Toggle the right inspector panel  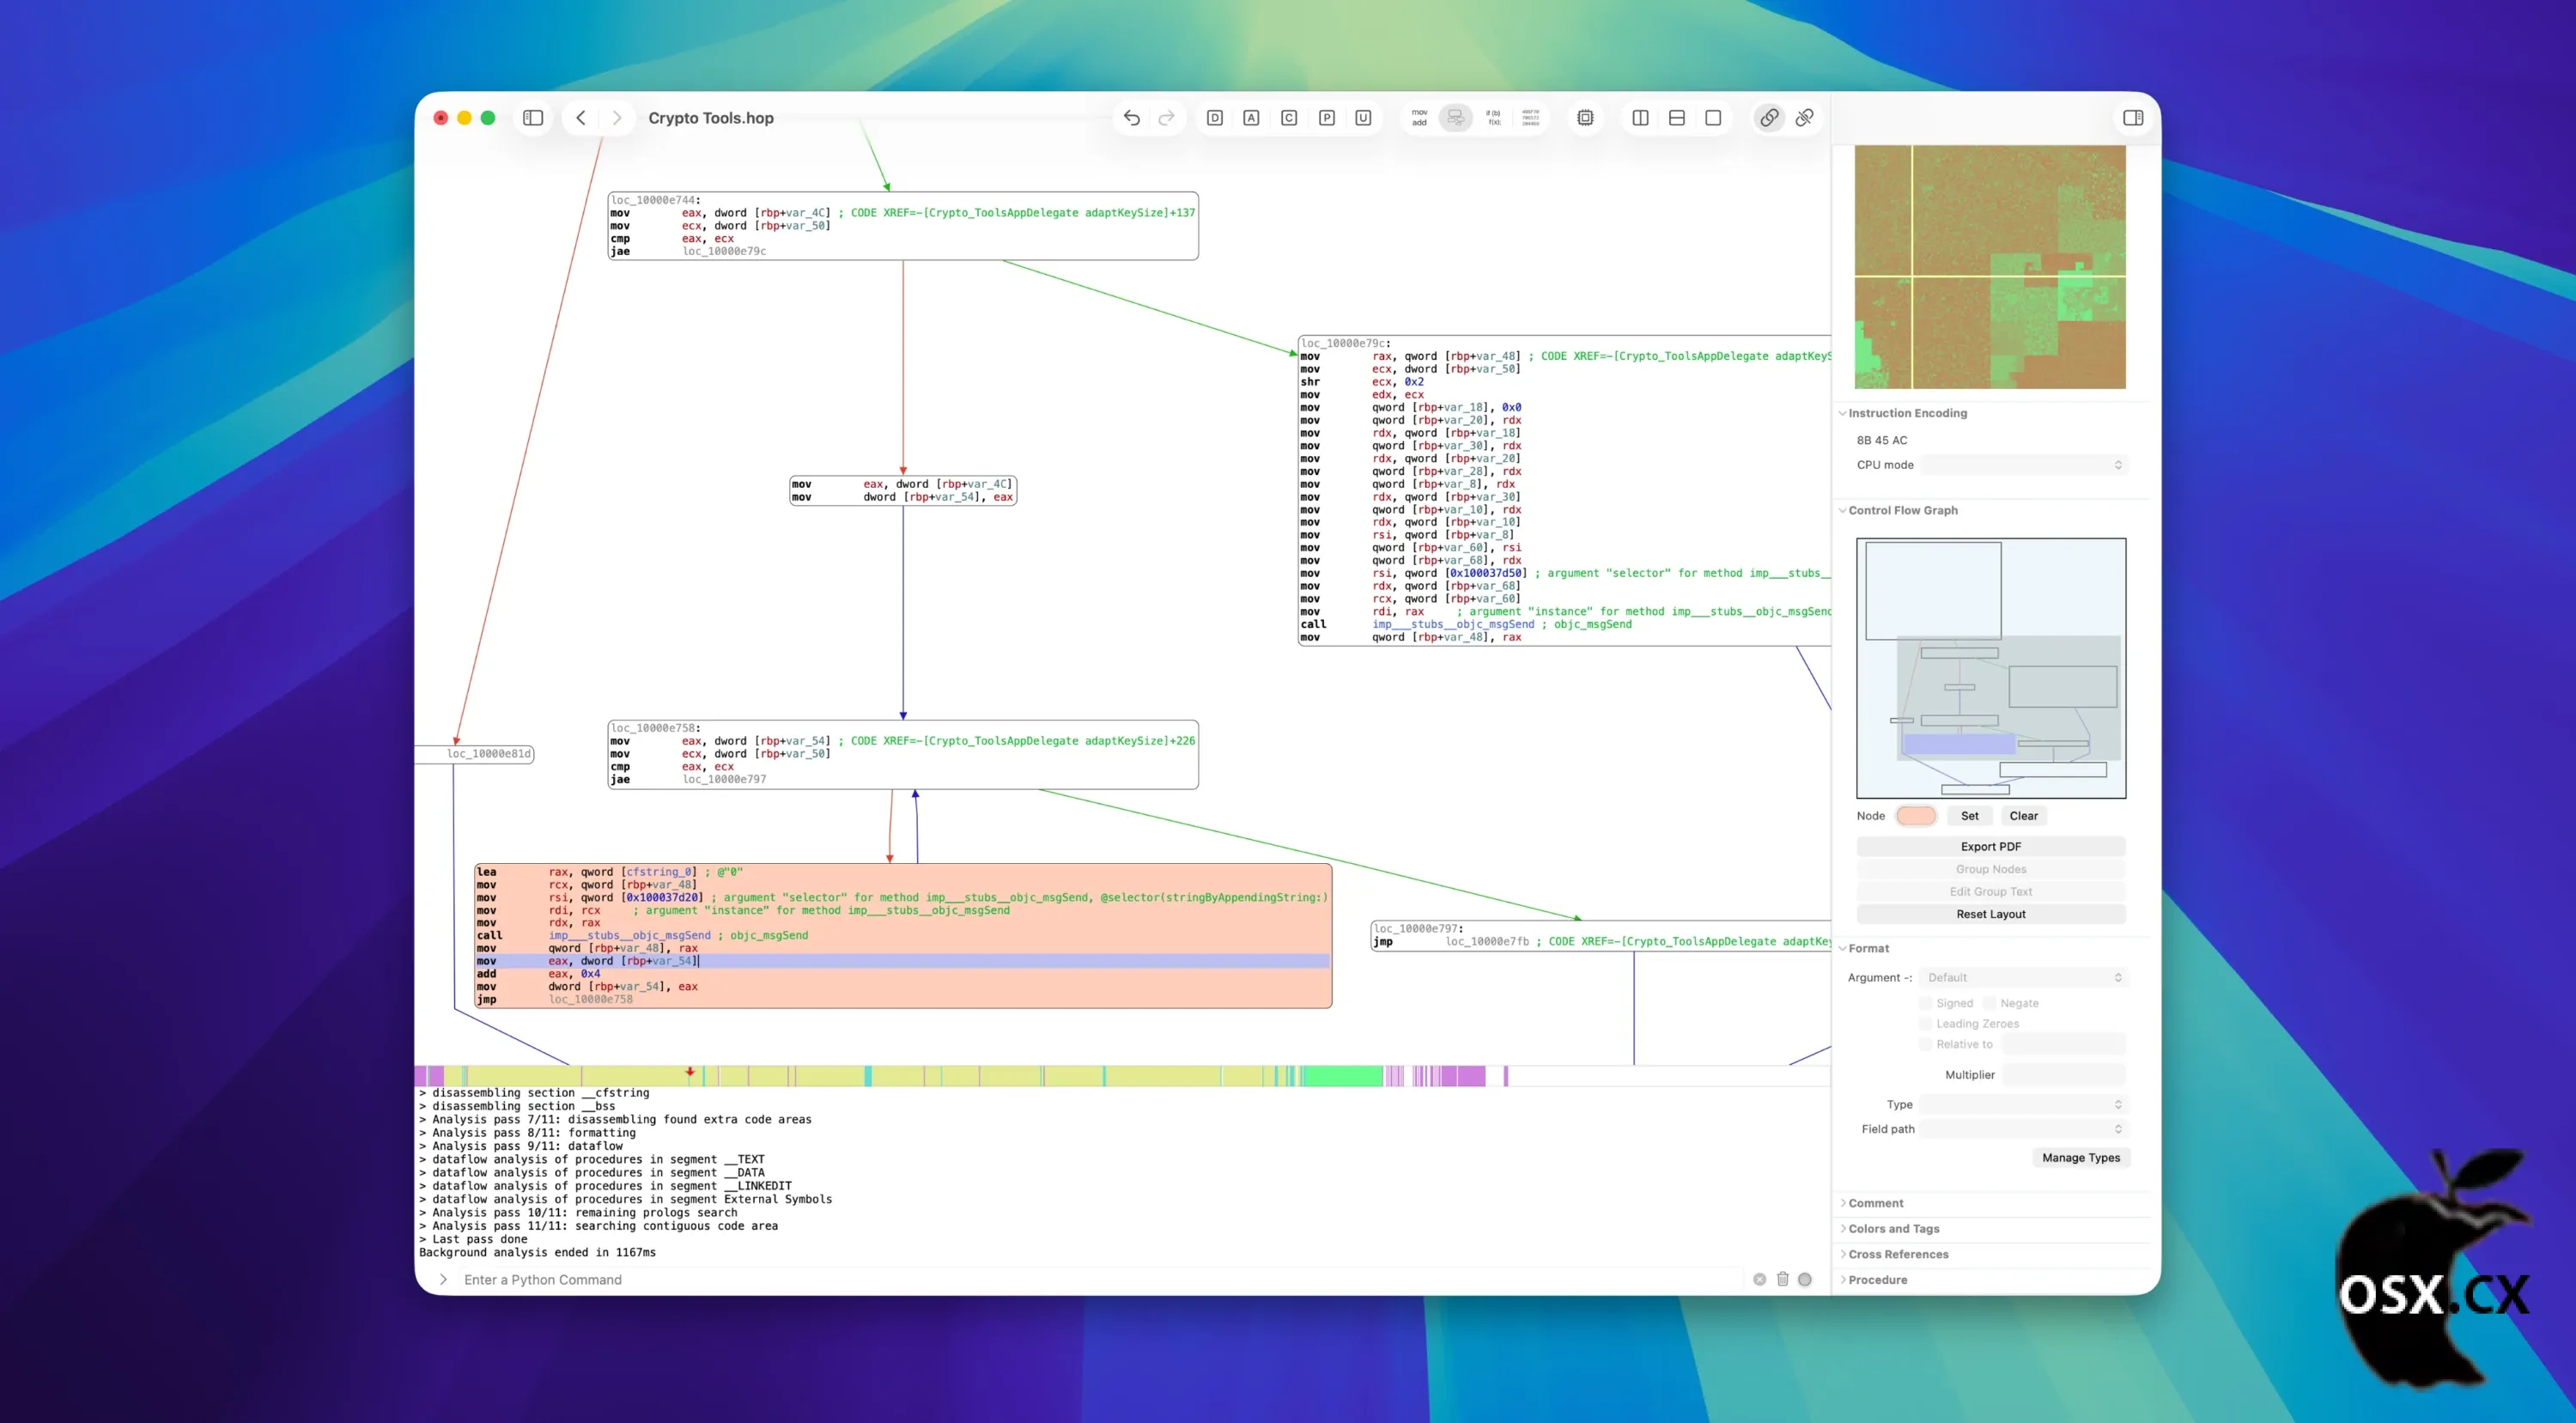coord(2133,118)
